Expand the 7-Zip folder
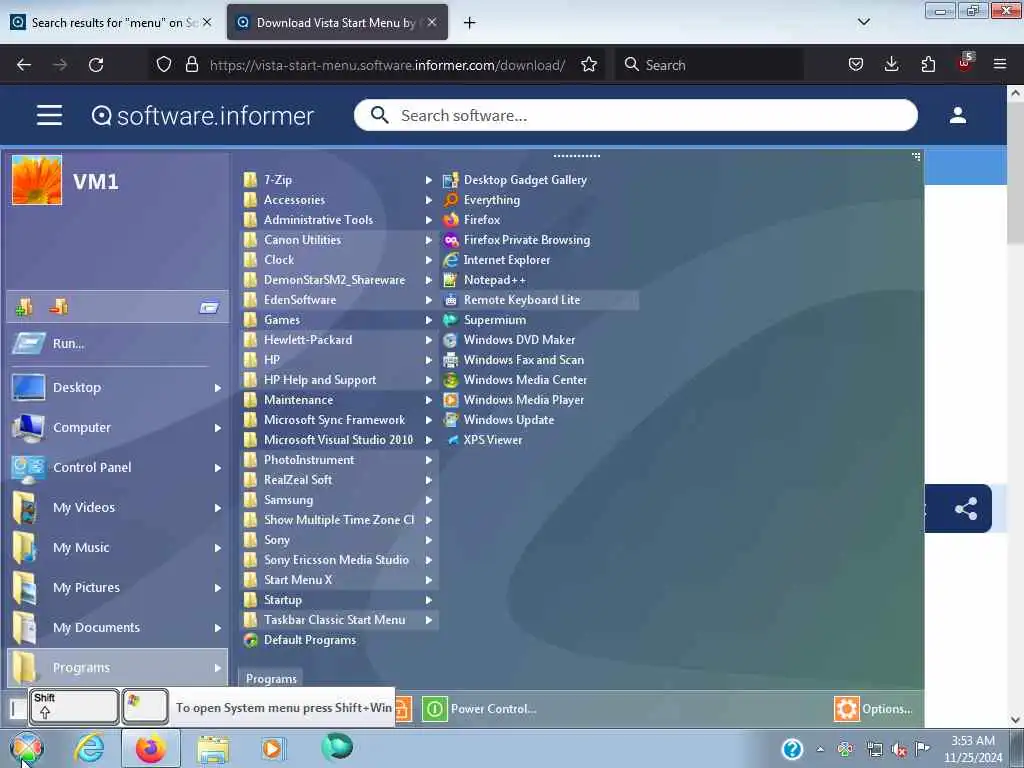This screenshot has width=1024, height=768. point(339,180)
